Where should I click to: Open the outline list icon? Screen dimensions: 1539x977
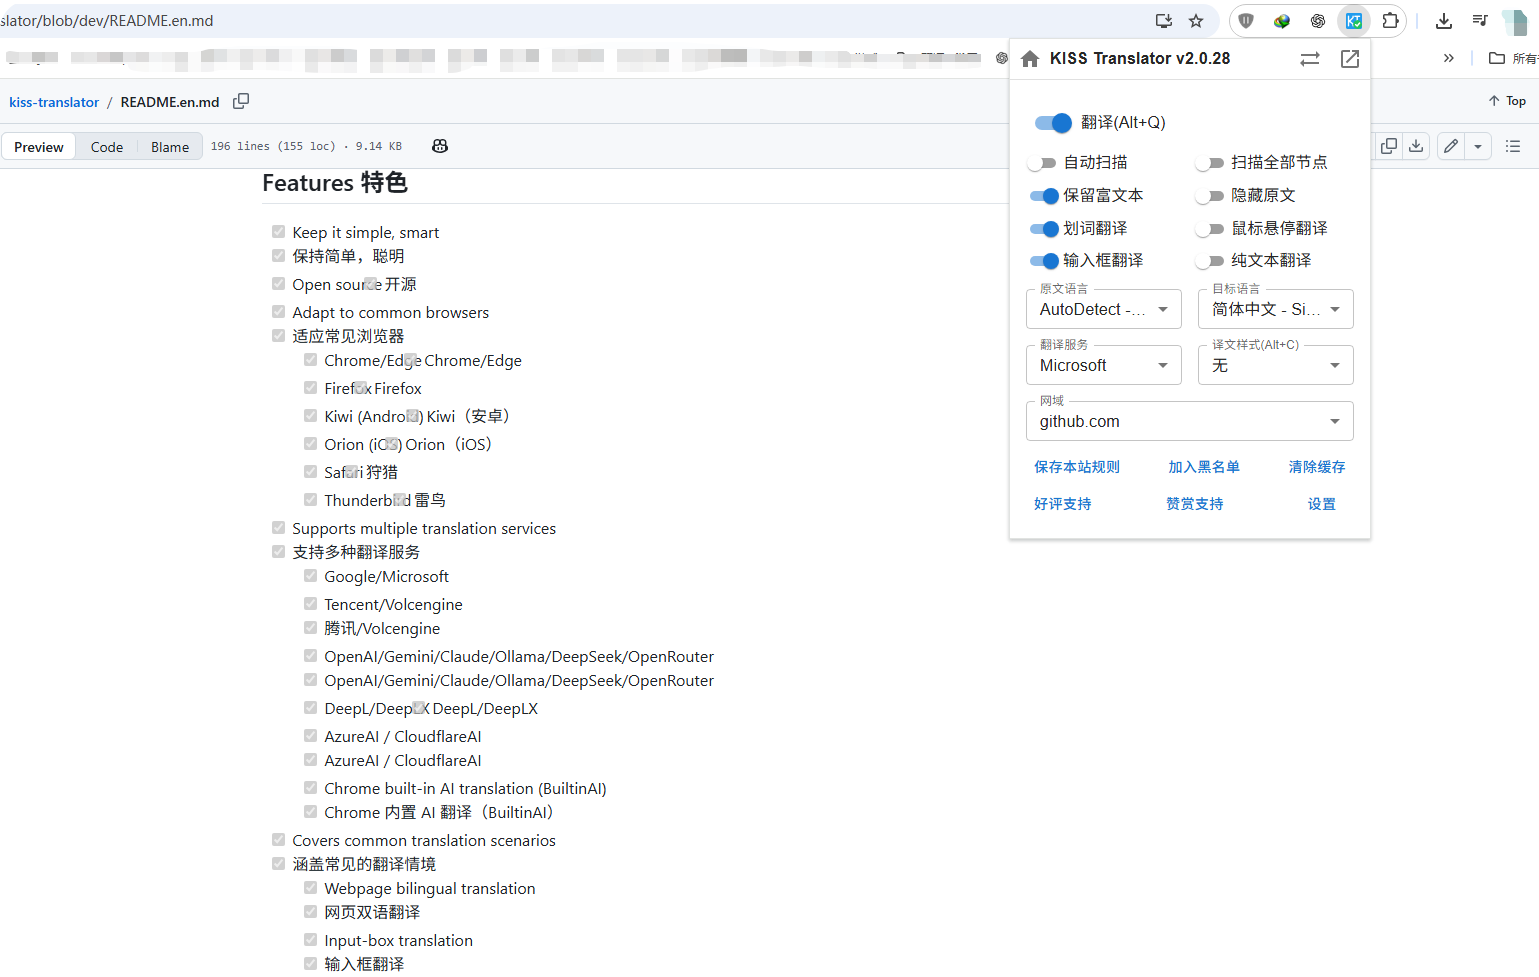point(1513,146)
